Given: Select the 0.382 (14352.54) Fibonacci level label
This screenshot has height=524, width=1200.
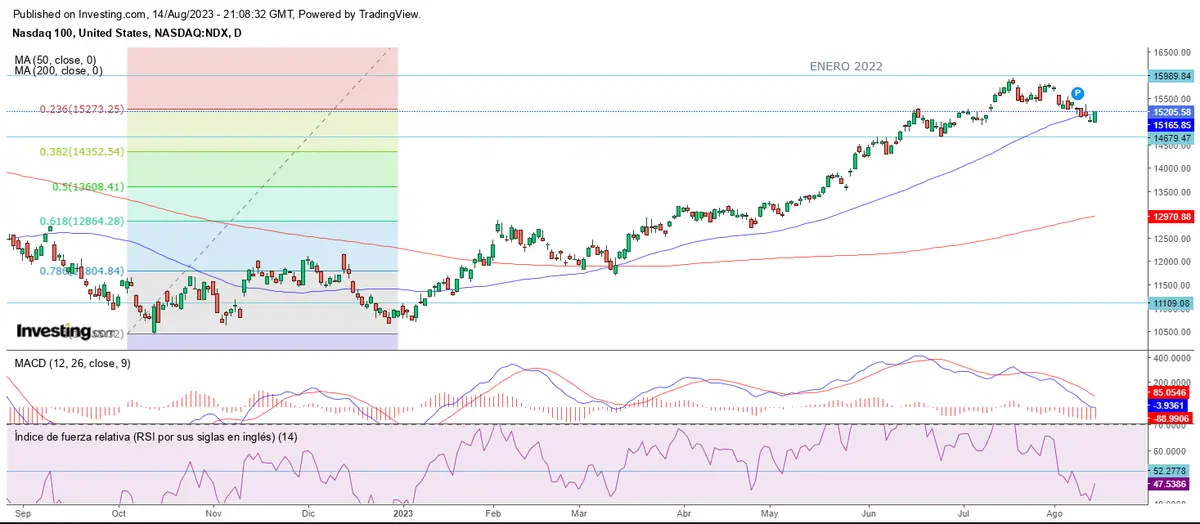Looking at the screenshot, I should click(x=82, y=152).
